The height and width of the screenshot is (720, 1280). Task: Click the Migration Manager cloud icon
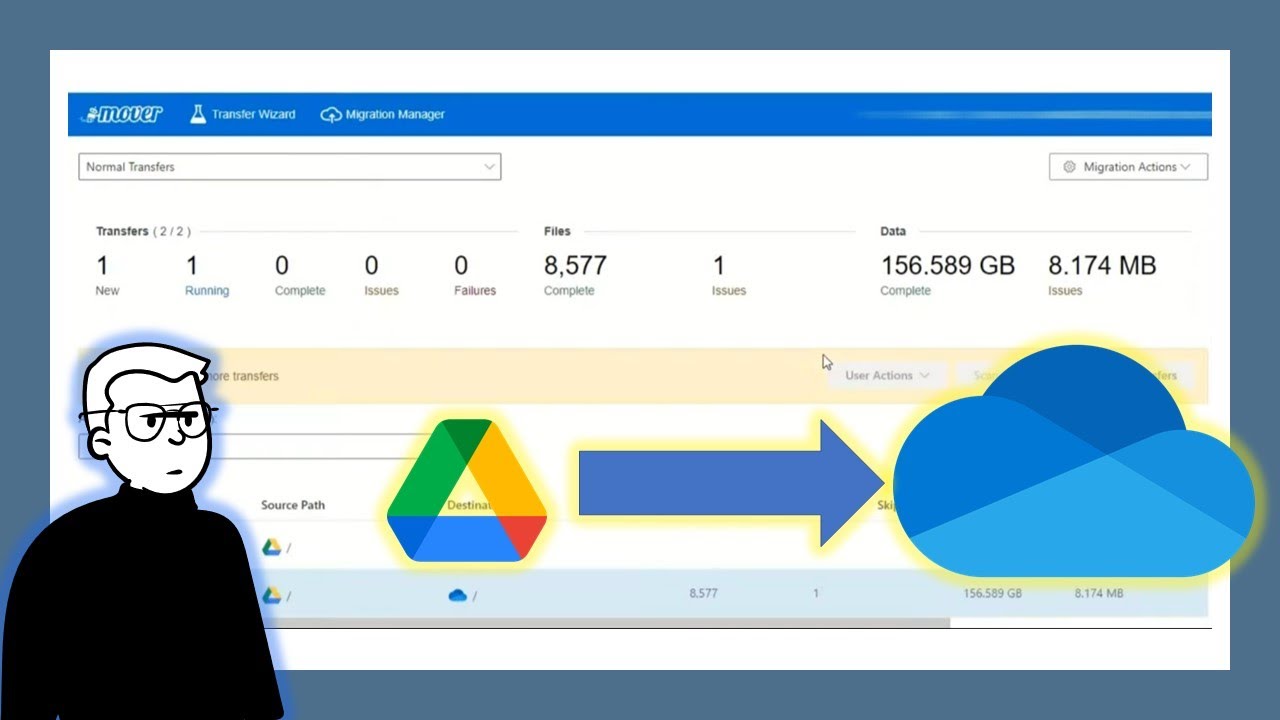pos(330,115)
